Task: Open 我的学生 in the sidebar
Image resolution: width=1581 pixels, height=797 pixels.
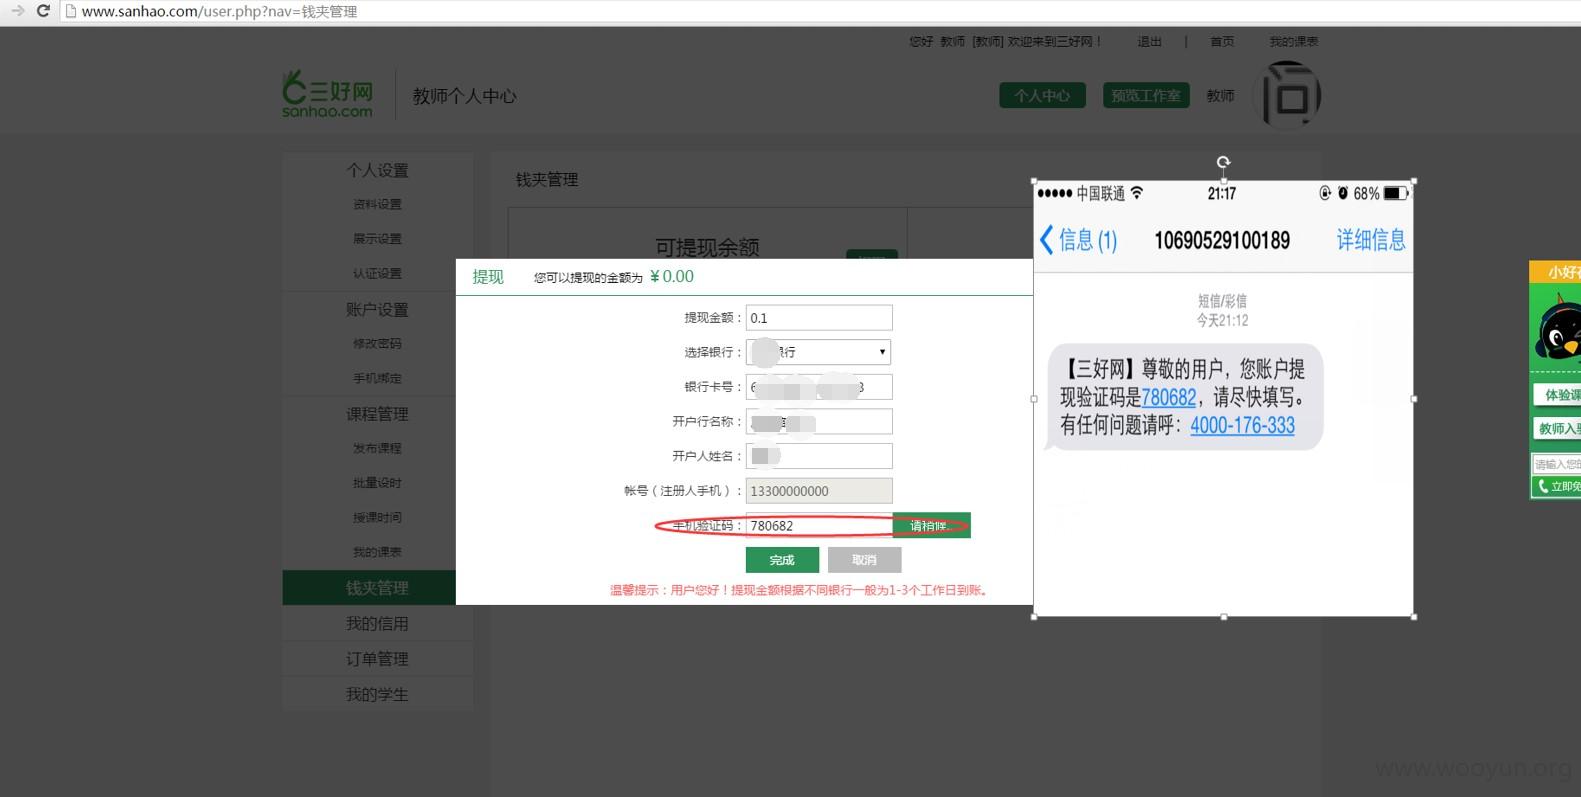Action: coord(377,694)
